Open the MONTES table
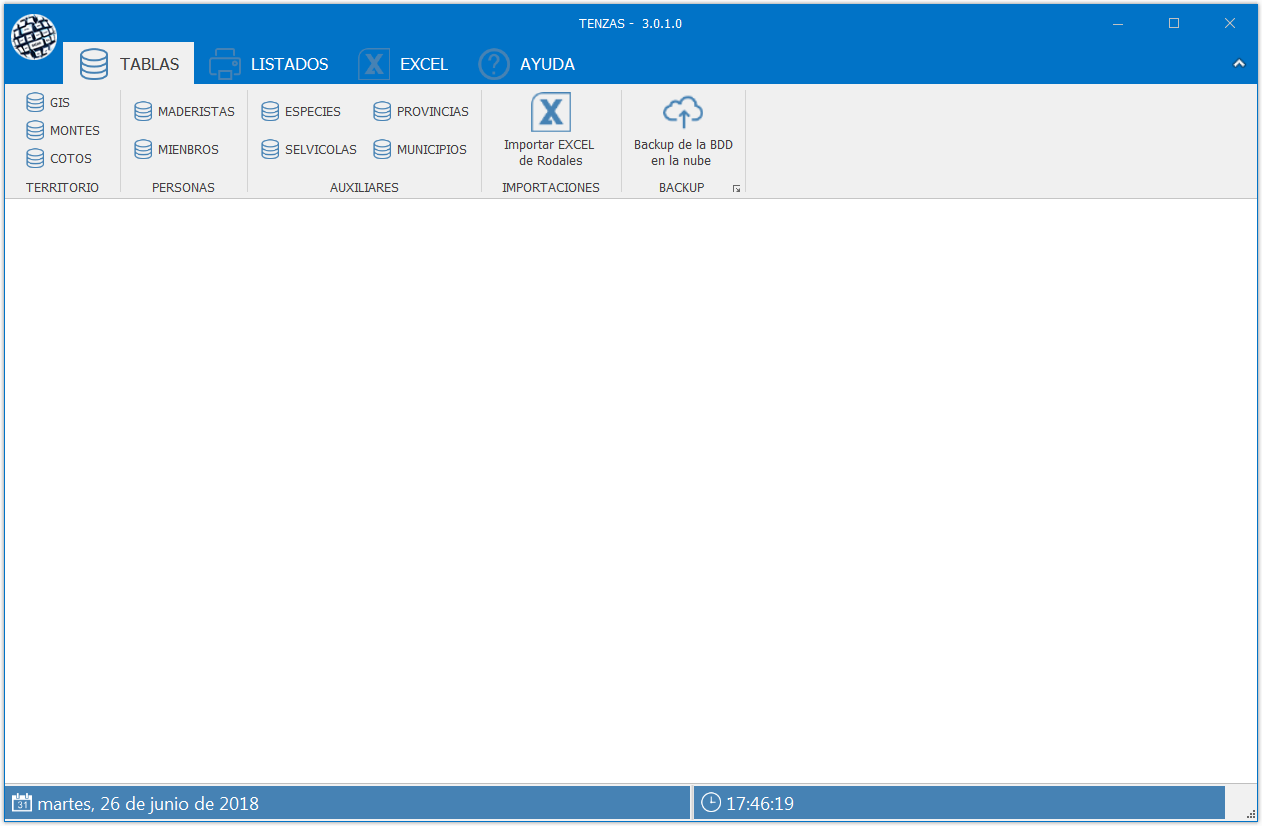This screenshot has width=1262, height=826. (63, 130)
